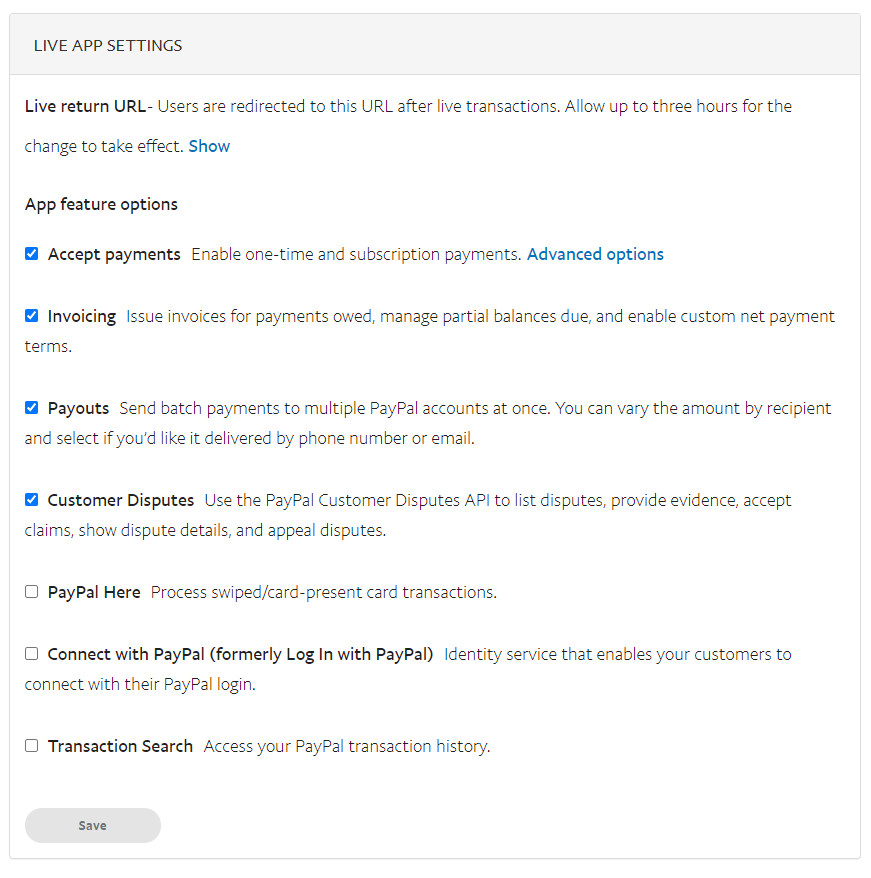The width and height of the screenshot is (871, 878).
Task: Disable Customer Disputes
Action: click(x=31, y=500)
